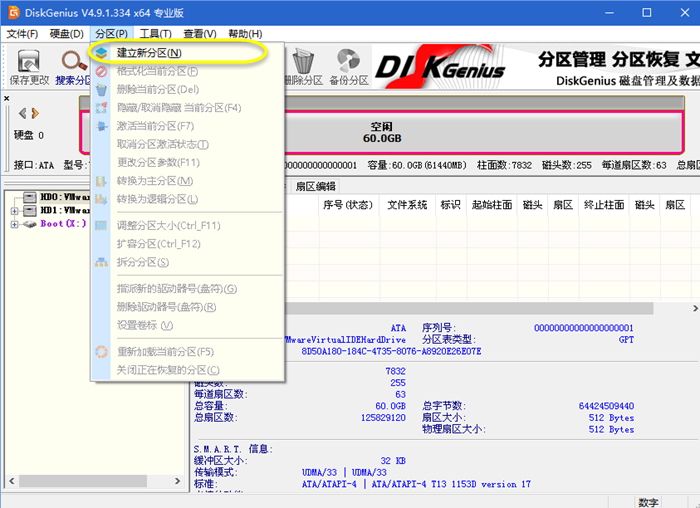The width and height of the screenshot is (700, 508).
Task: Maximize the DiskGenius window
Action: coord(646,12)
